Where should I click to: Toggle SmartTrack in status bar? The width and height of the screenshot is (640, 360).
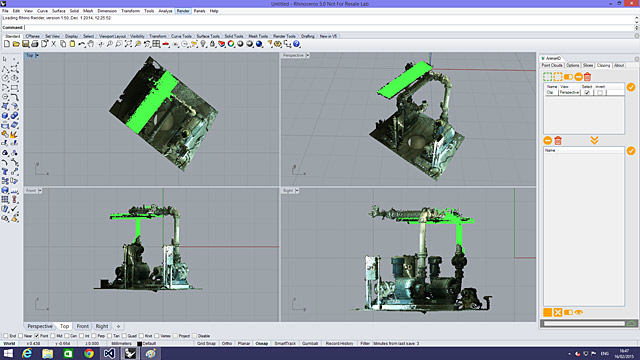(285, 344)
